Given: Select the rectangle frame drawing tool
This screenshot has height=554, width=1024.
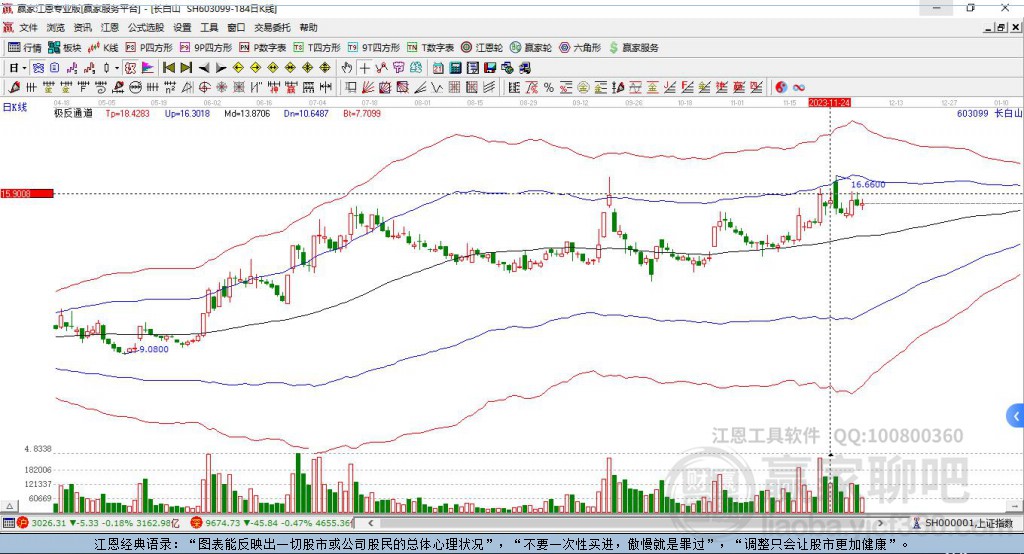Looking at the screenshot, I should (x=351, y=87).
